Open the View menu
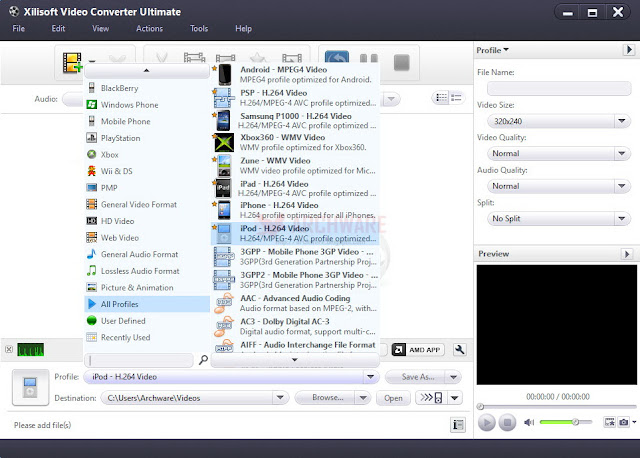The image size is (640, 458). coord(100,29)
